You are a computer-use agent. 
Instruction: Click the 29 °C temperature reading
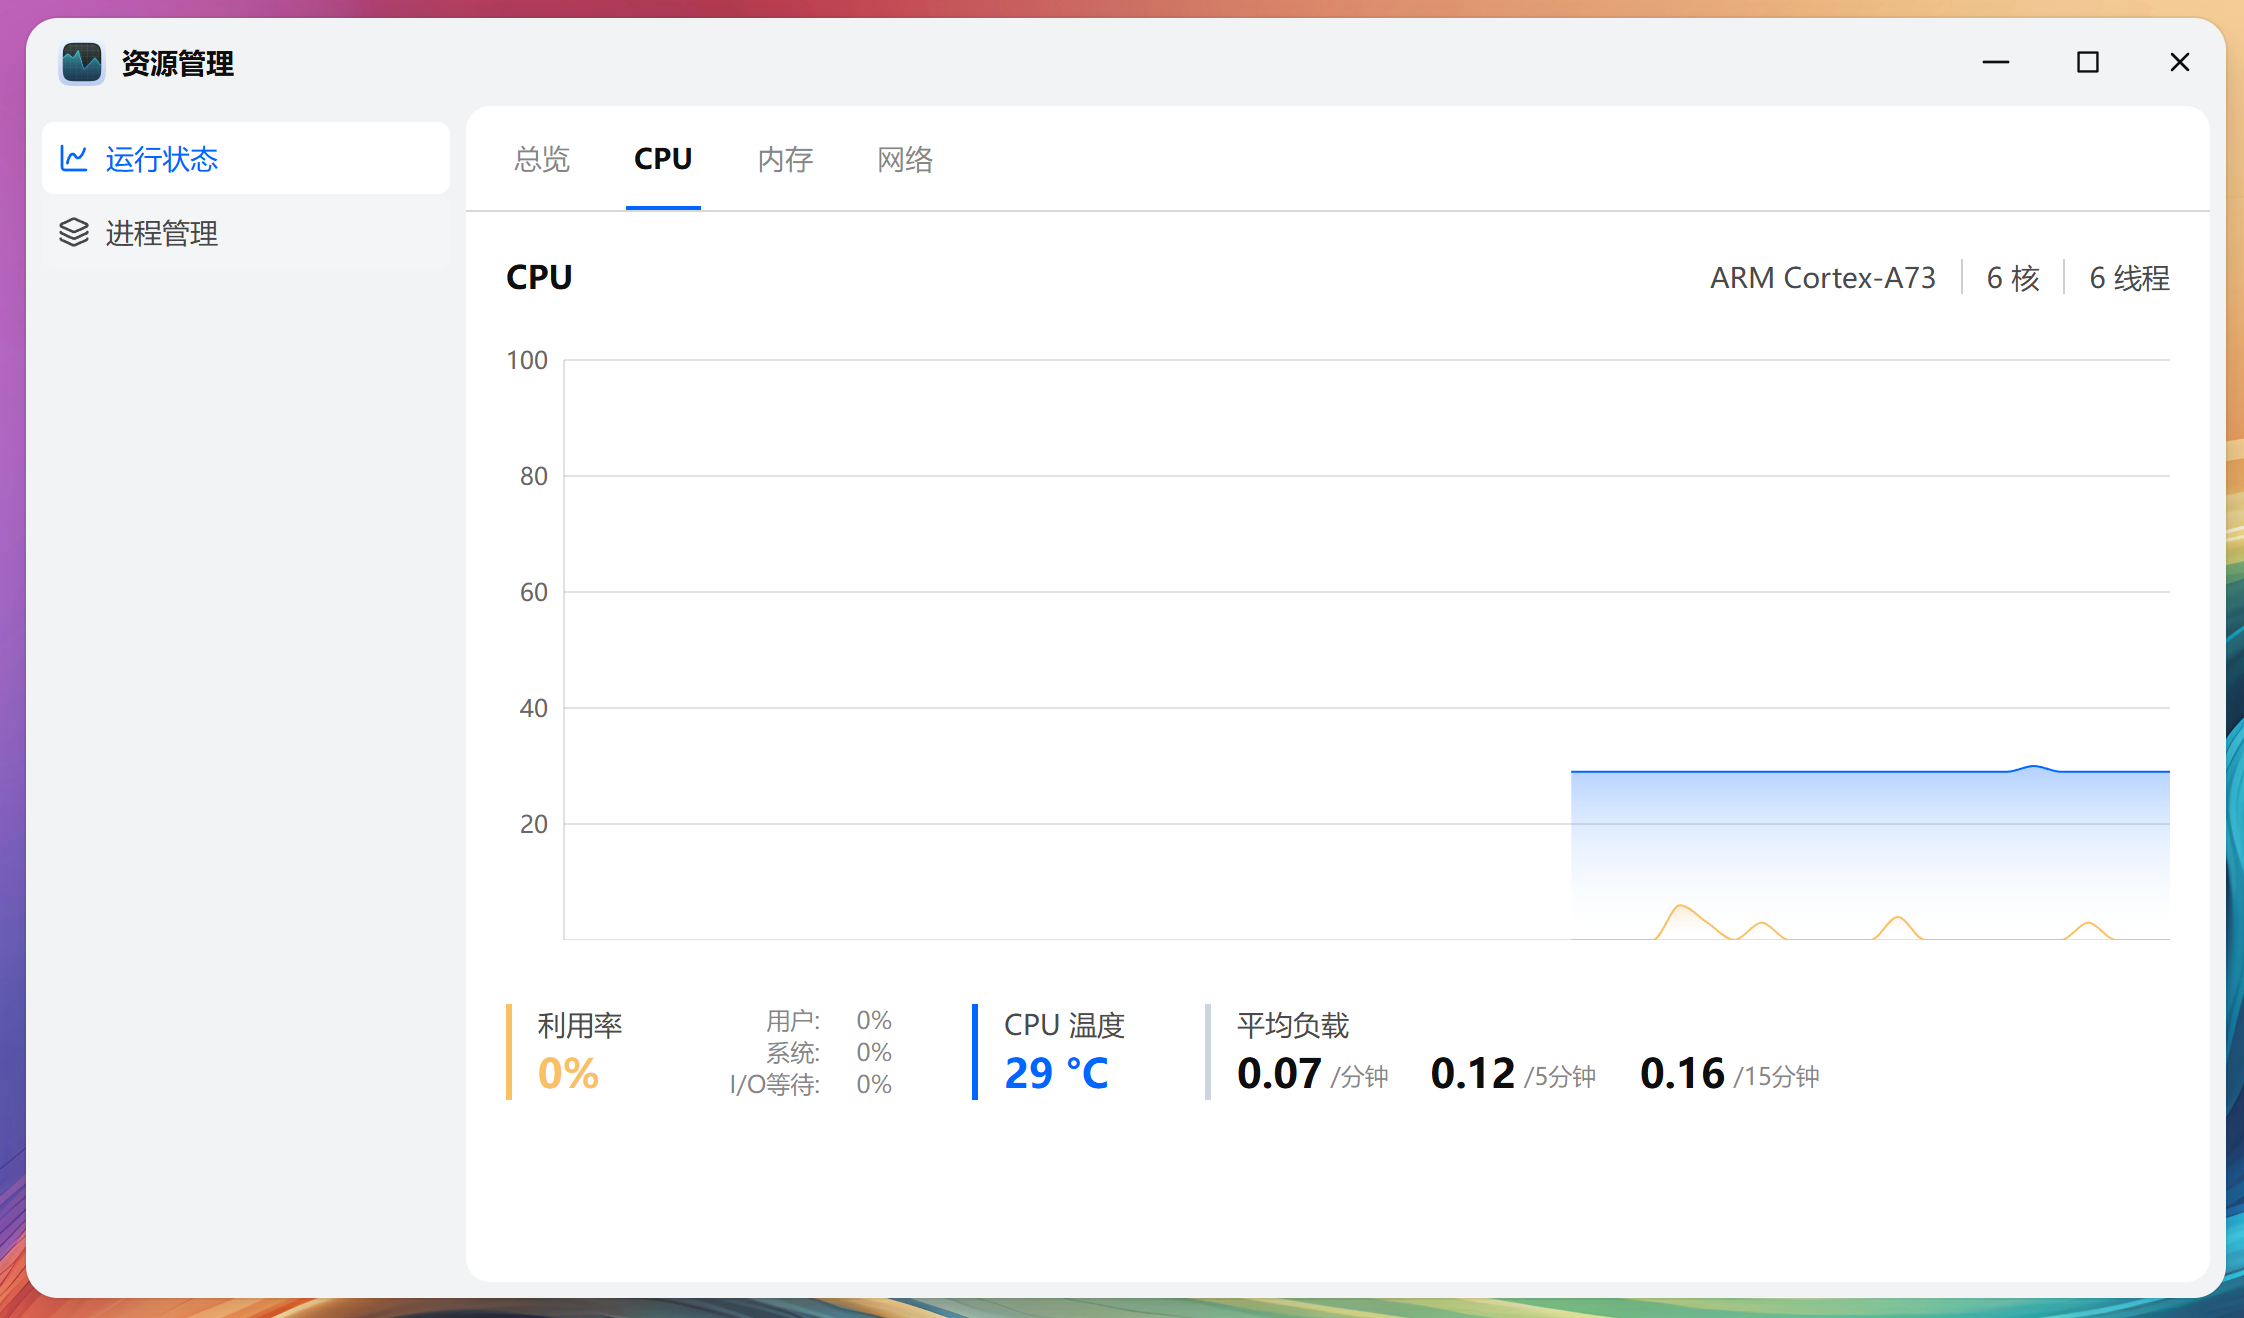pos(1056,1074)
